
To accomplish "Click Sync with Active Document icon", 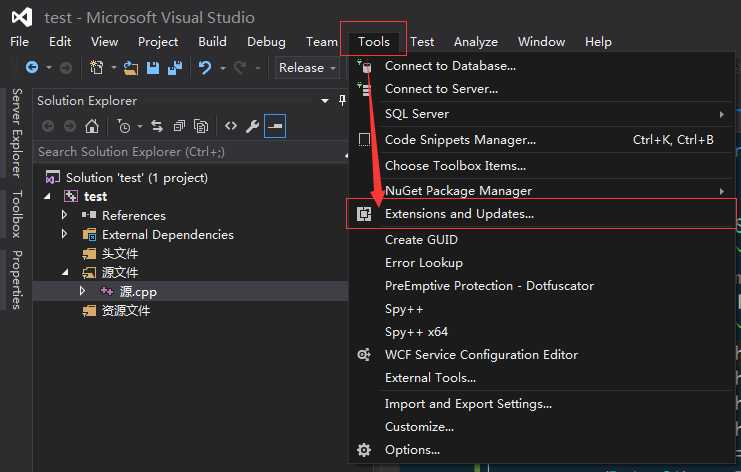I will tap(157, 126).
